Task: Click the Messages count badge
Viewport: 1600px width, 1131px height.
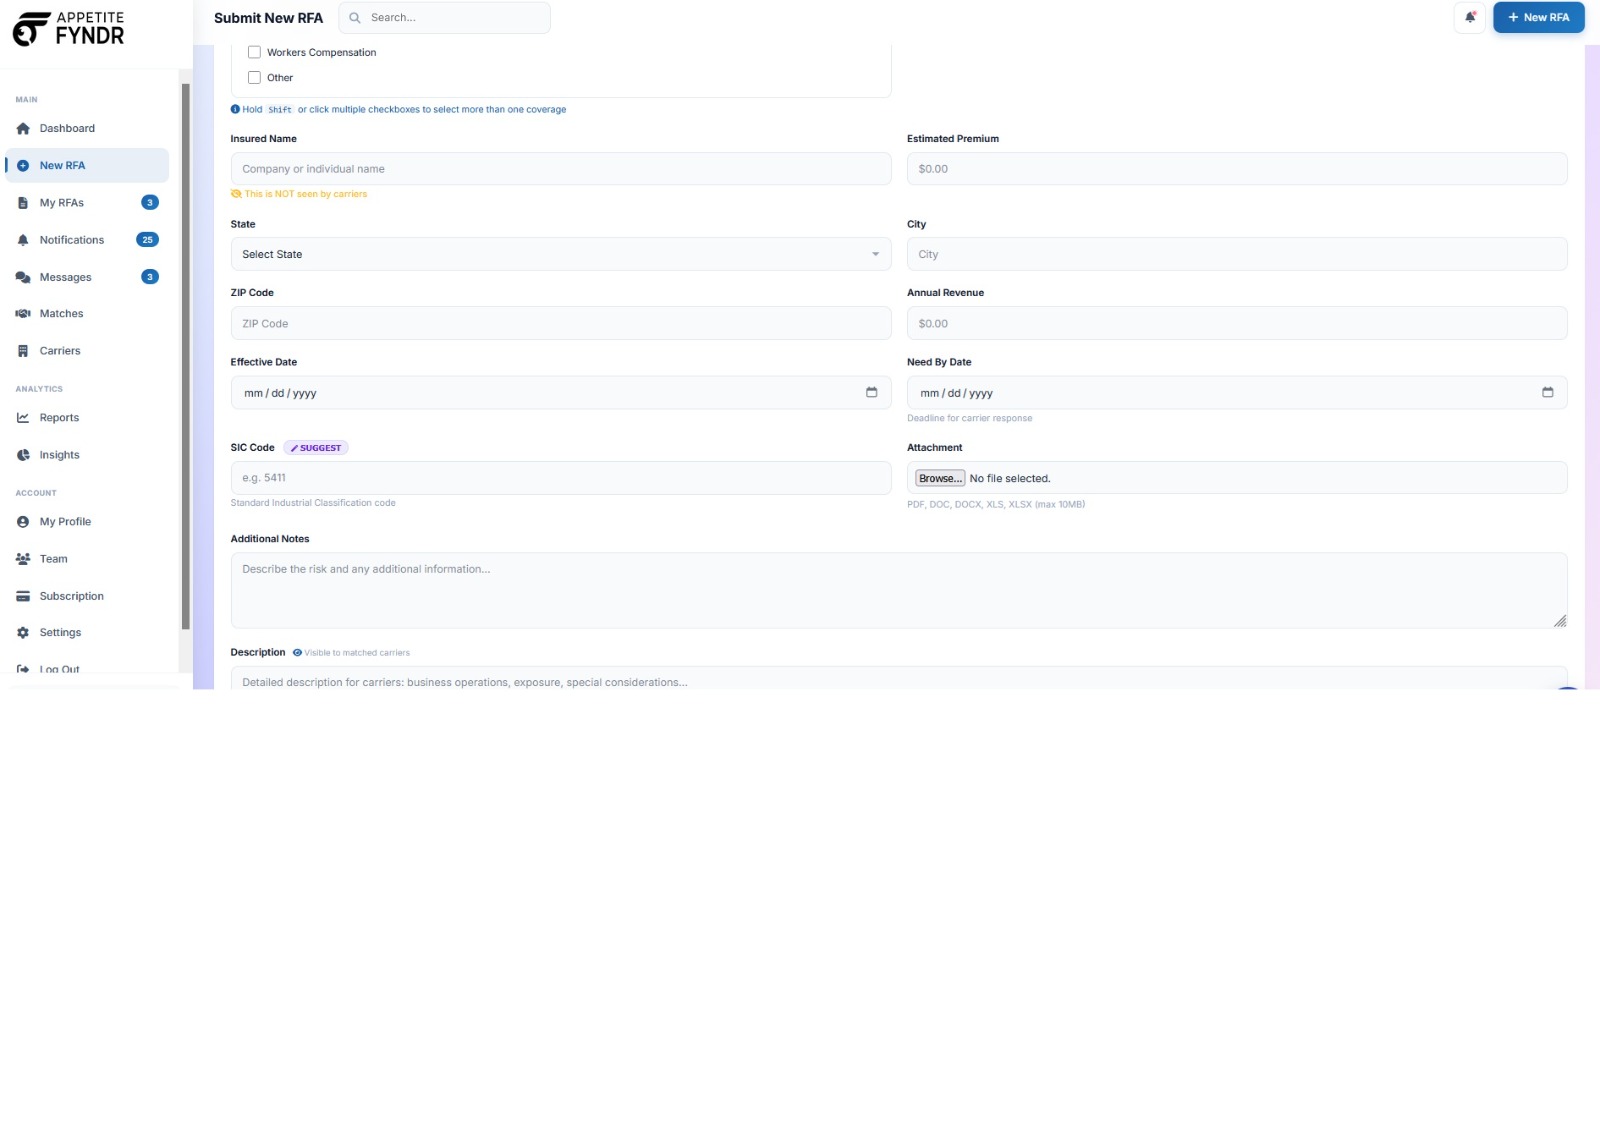Action: 150,277
